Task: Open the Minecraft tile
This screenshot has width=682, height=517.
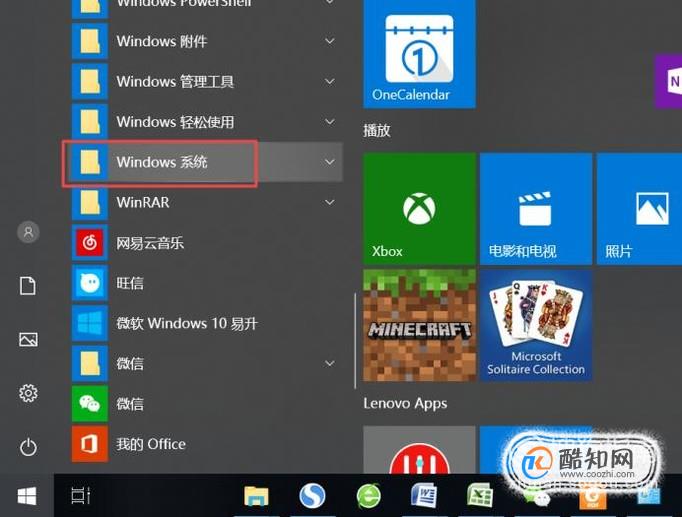Action: [419, 325]
